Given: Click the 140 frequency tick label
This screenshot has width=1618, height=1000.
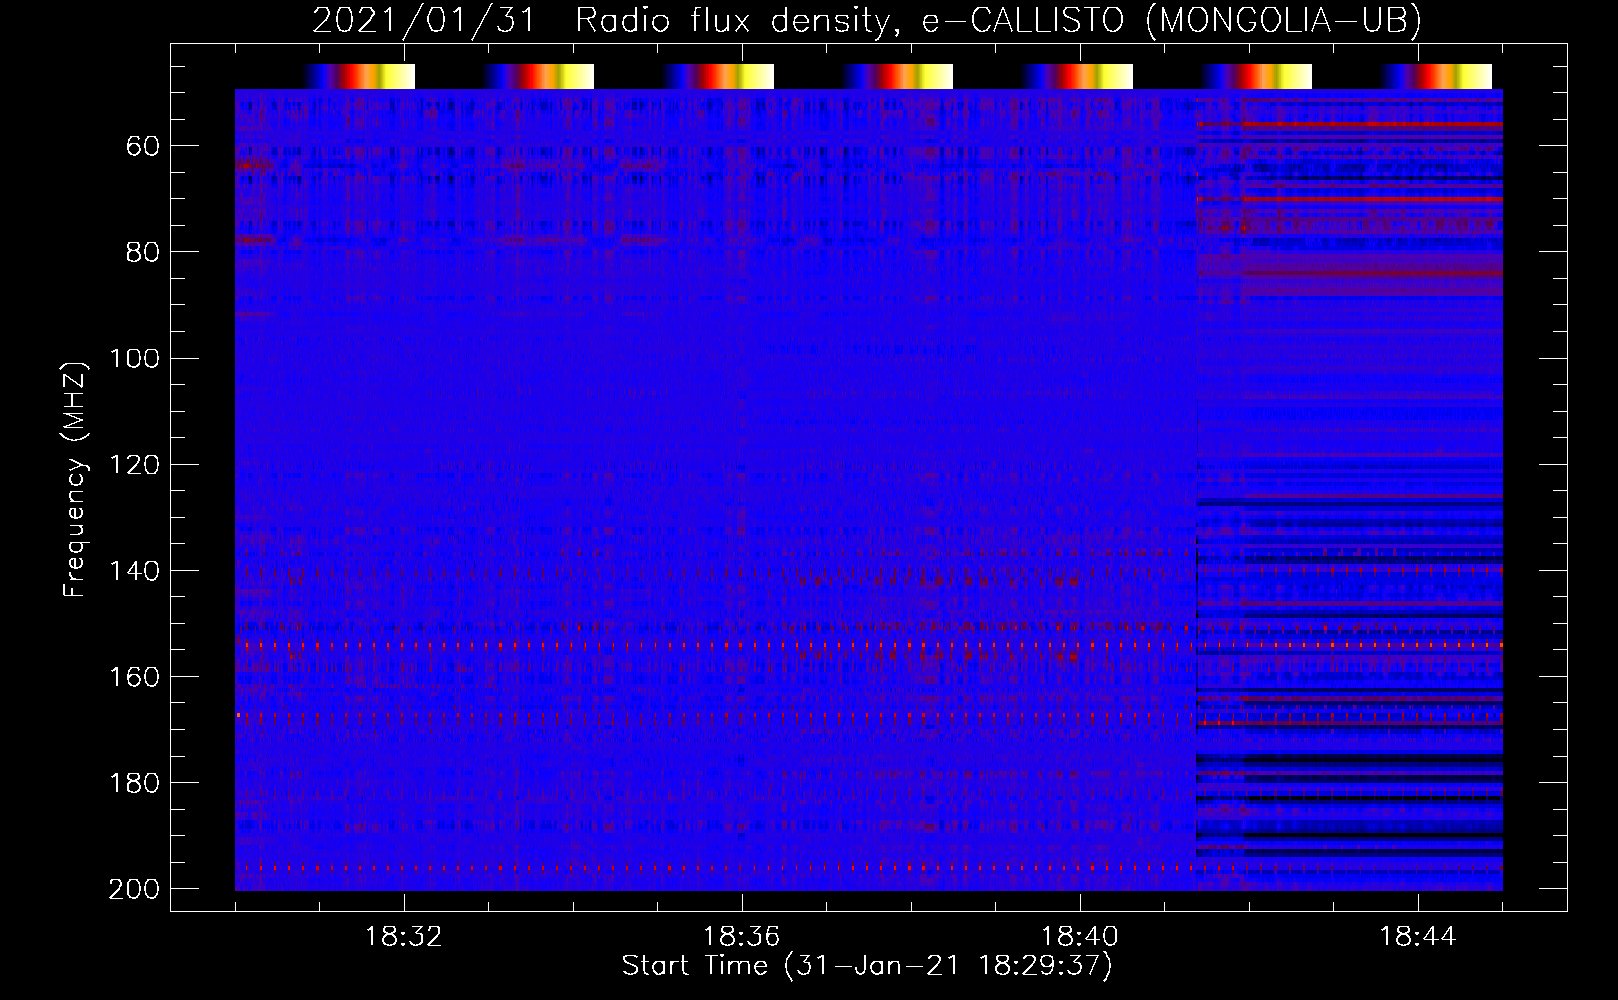Looking at the screenshot, I should (134, 571).
